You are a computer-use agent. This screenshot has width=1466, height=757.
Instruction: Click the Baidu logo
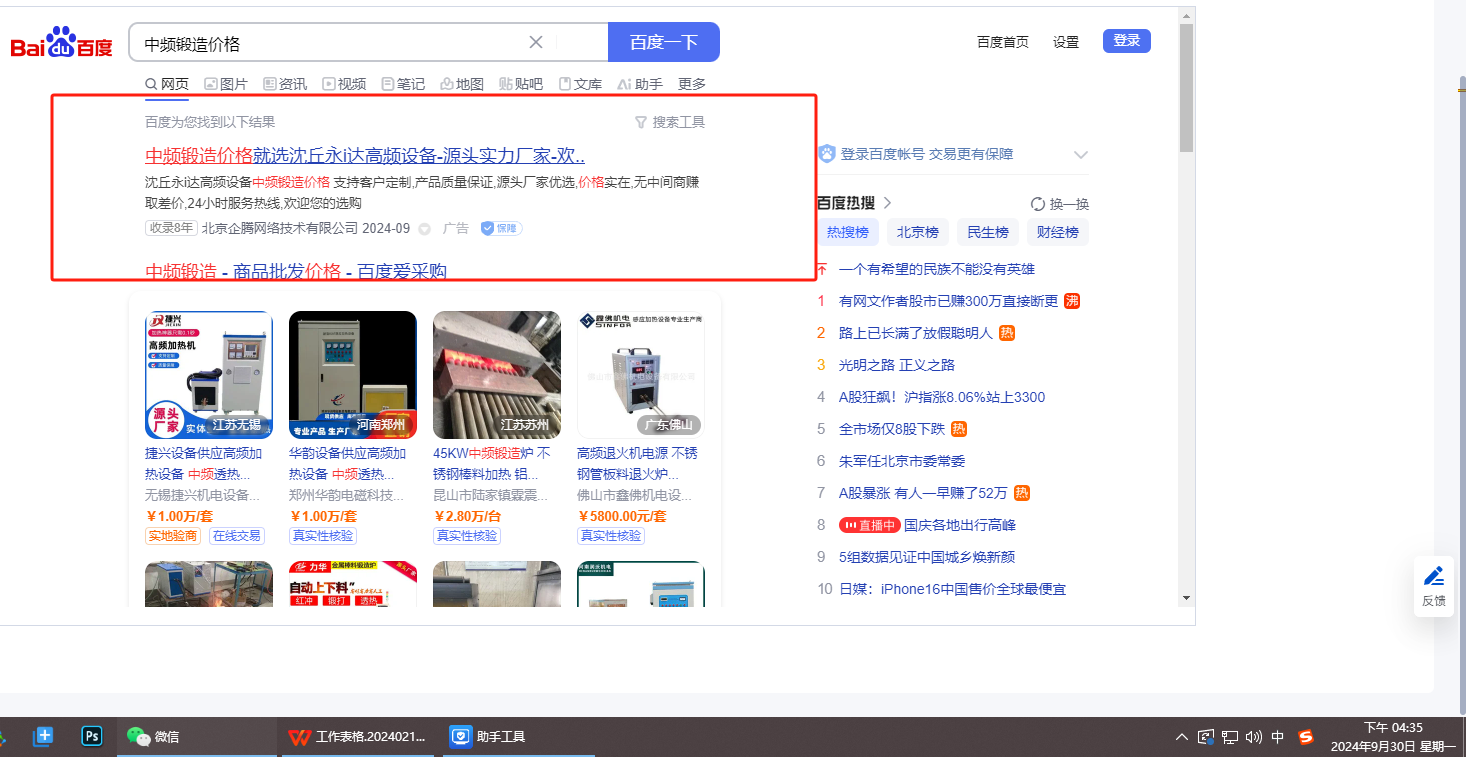pyautogui.click(x=62, y=44)
